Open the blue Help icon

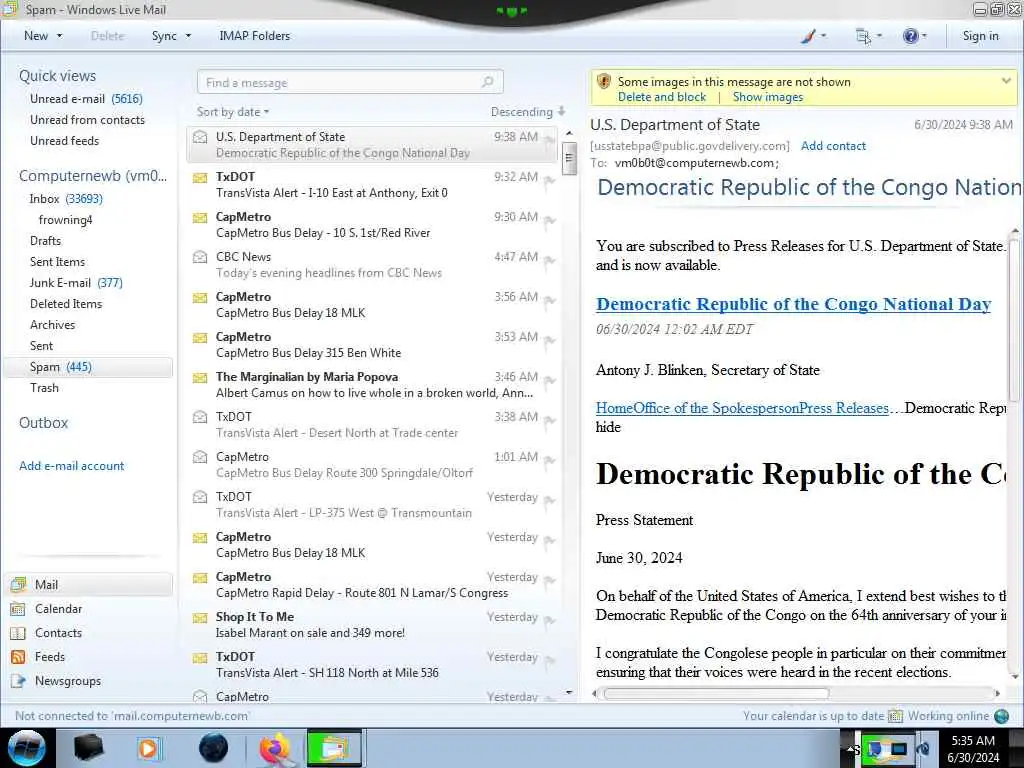[x=910, y=36]
